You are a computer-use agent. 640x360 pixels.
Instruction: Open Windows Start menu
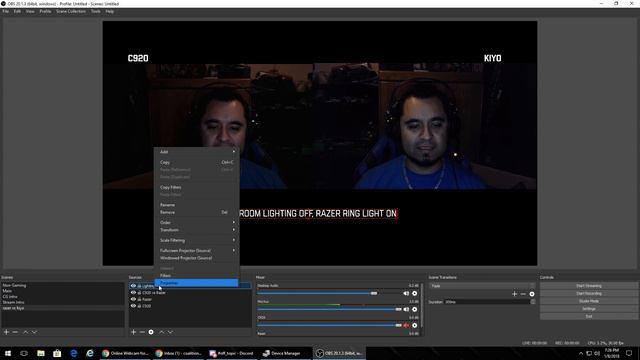[8, 353]
